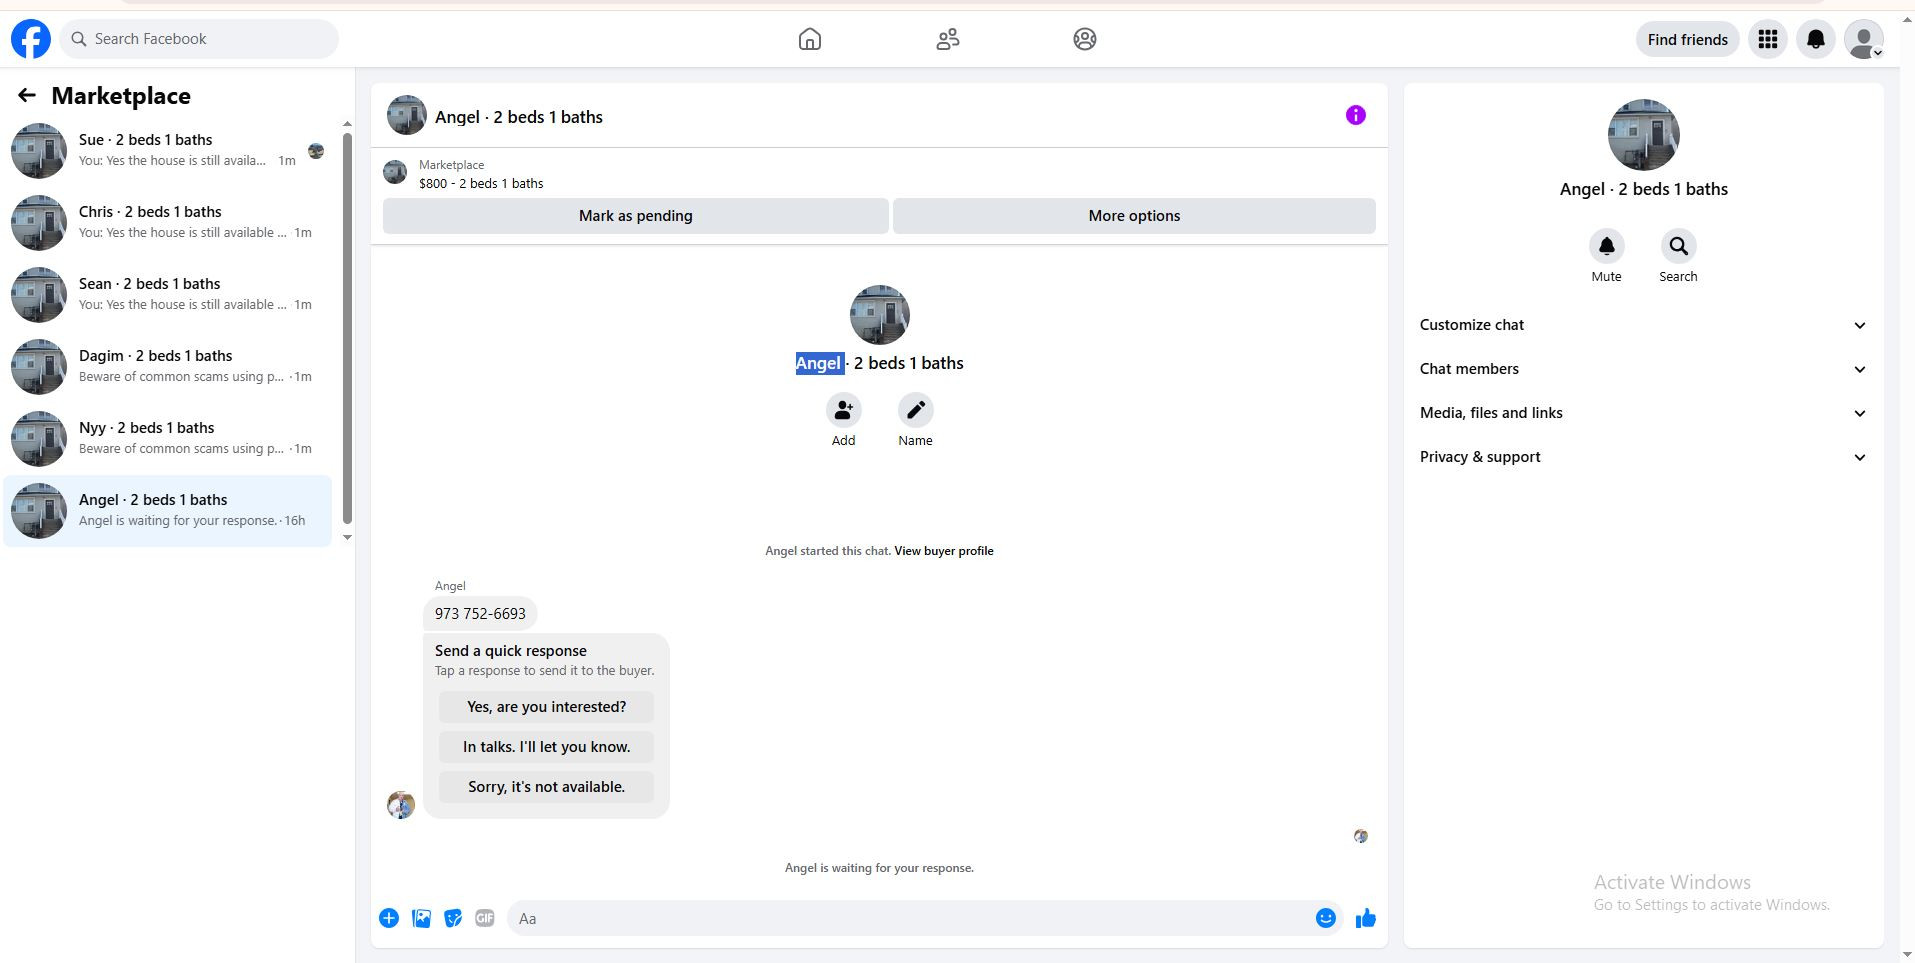This screenshot has height=963, width=1915.
Task: Open the account profile avatar menu
Action: point(1864,39)
